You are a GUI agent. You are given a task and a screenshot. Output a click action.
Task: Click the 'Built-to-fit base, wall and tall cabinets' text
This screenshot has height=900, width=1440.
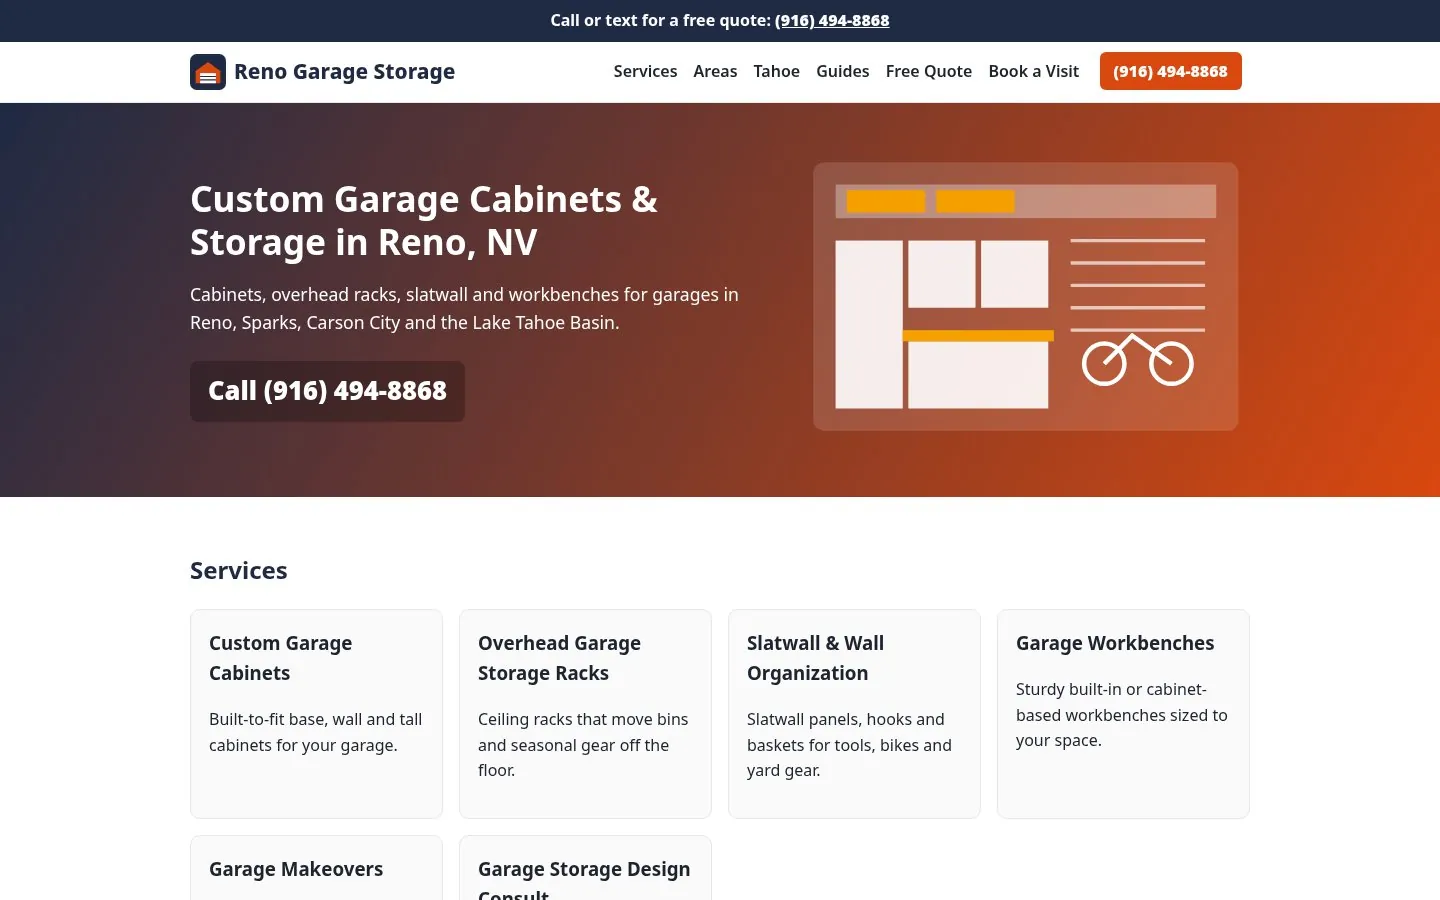(x=316, y=732)
